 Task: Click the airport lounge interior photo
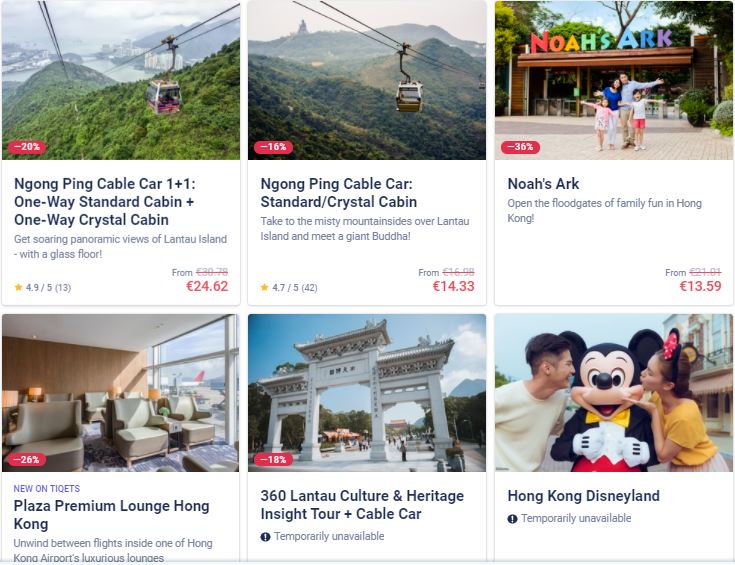coord(120,393)
